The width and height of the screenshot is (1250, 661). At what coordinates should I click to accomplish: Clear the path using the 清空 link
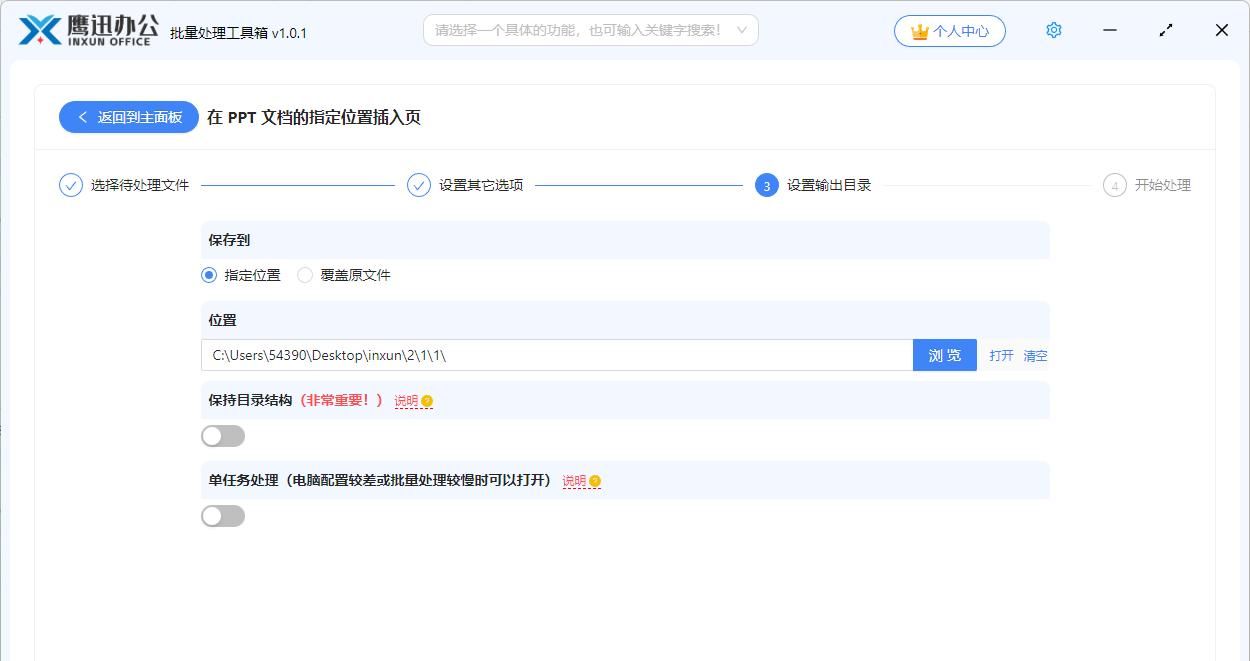(1036, 355)
